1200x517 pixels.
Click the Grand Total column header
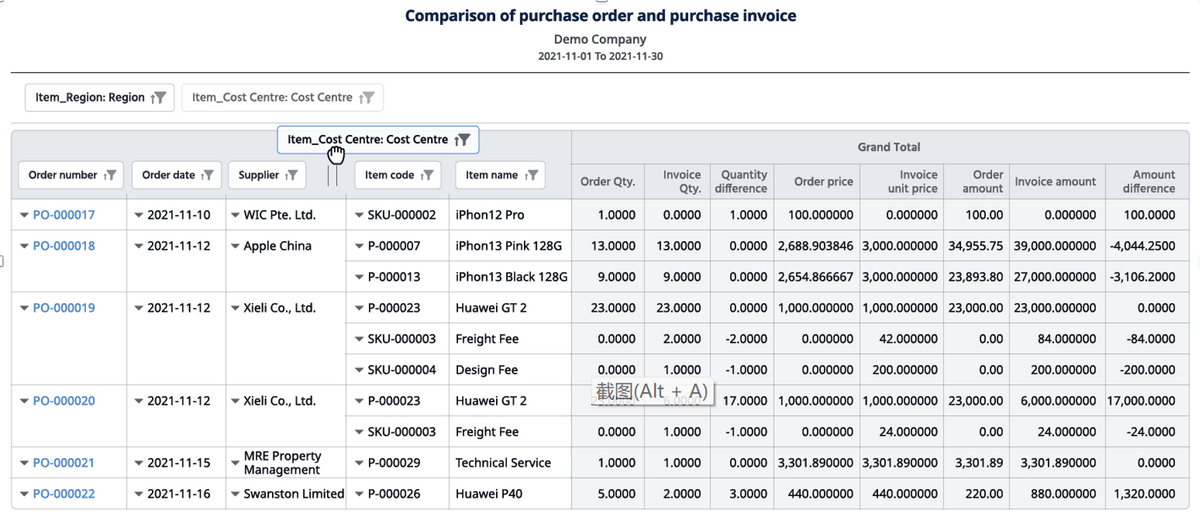click(x=888, y=147)
